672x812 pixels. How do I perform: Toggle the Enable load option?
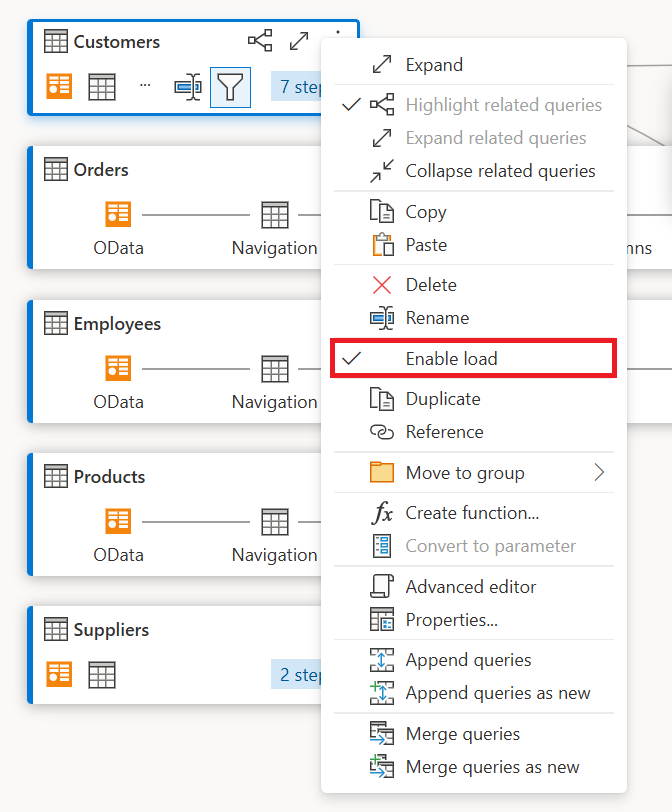[474, 358]
